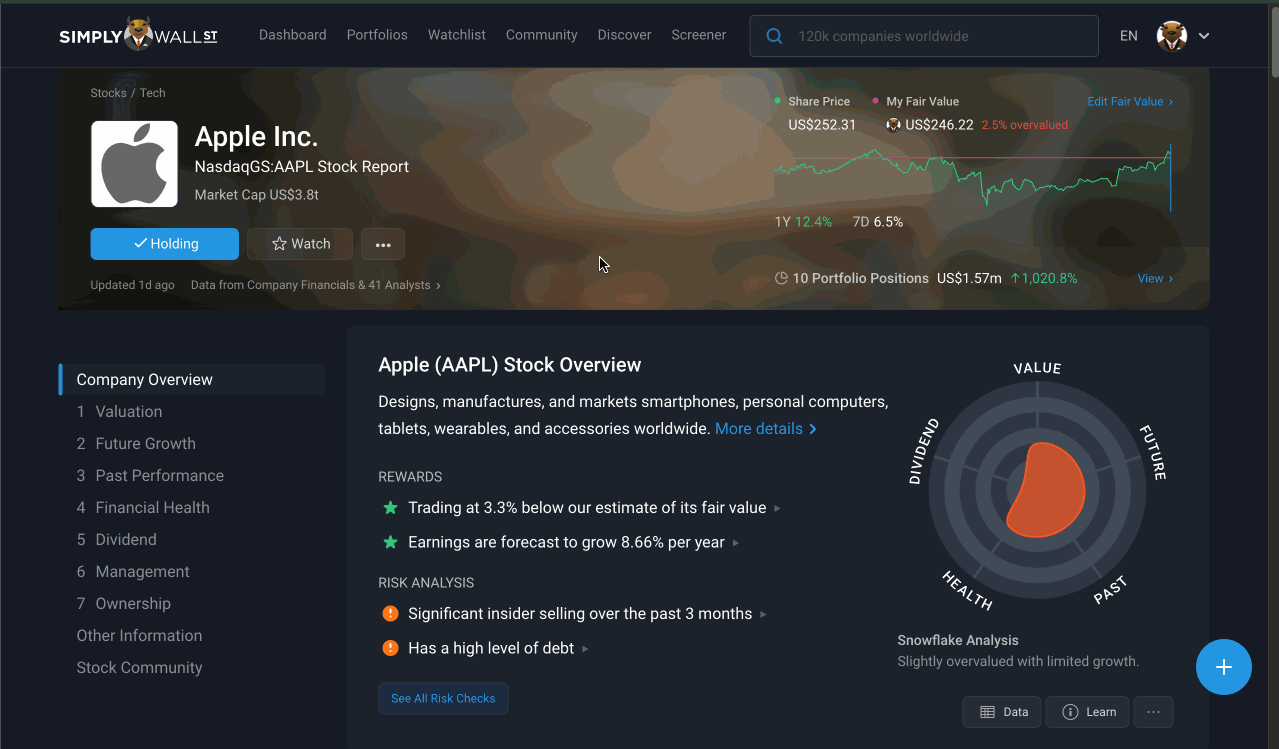Go to the Financial Health section
This screenshot has height=749, width=1279.
pyautogui.click(x=143, y=508)
